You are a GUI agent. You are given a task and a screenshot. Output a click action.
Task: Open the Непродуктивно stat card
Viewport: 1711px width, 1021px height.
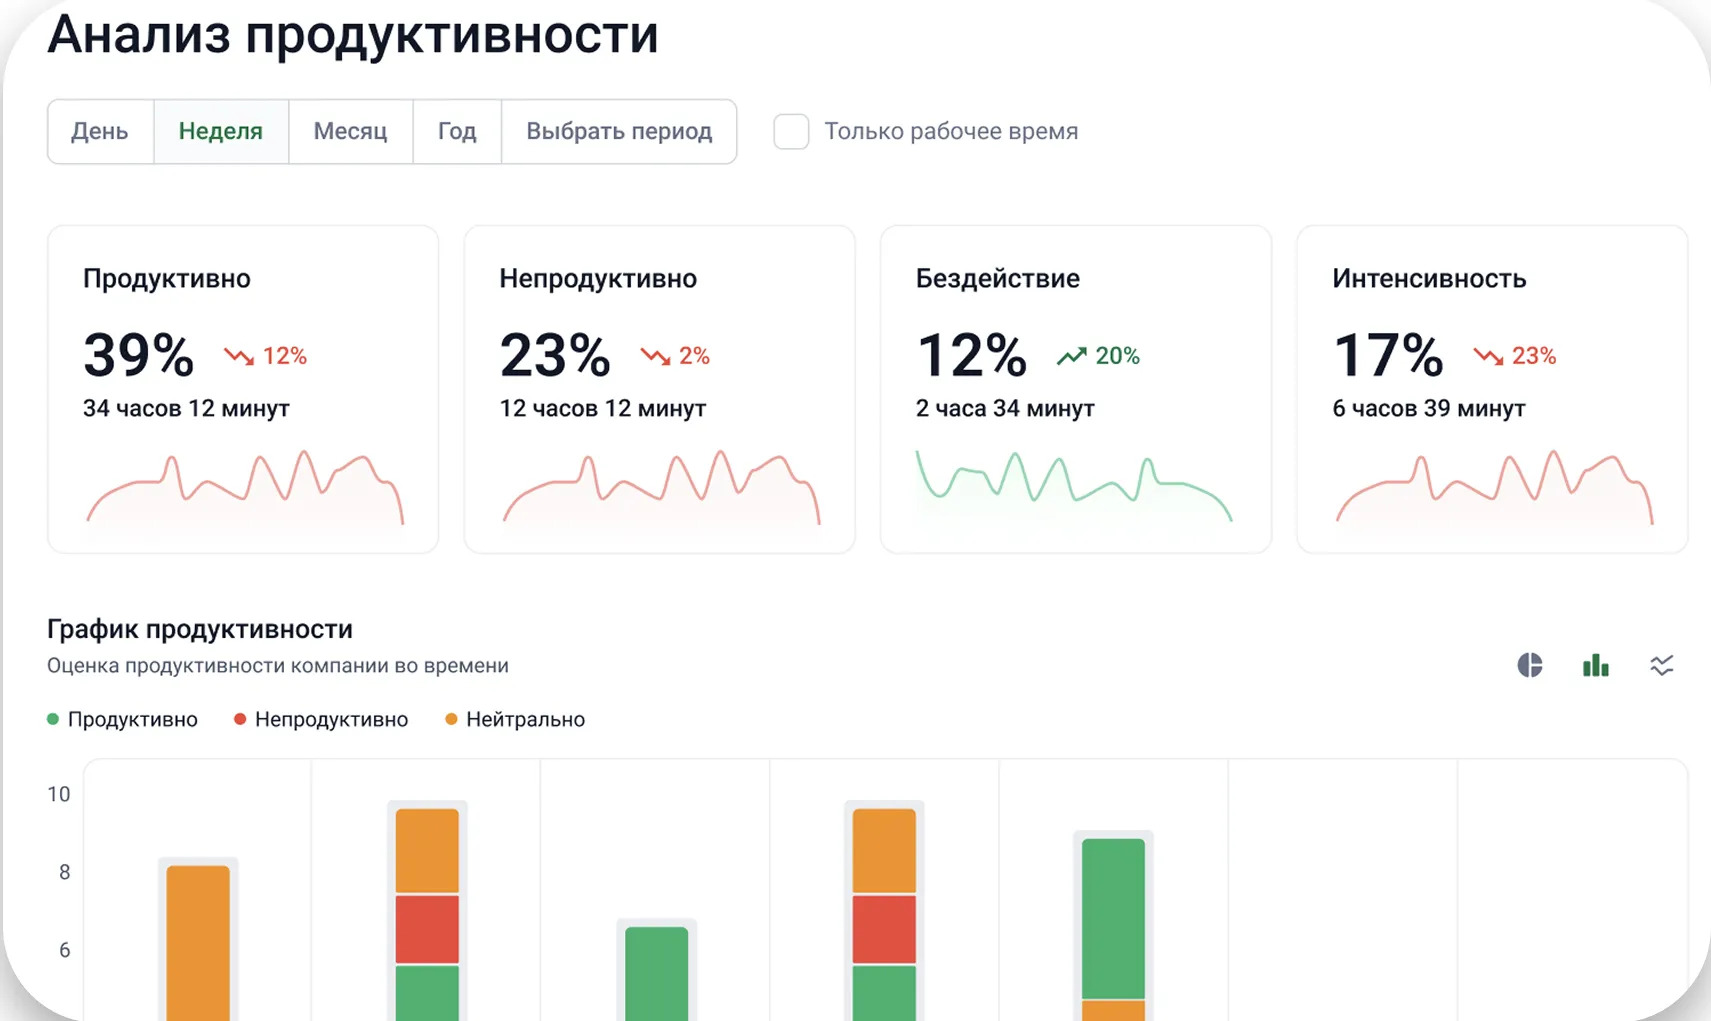[x=659, y=389]
